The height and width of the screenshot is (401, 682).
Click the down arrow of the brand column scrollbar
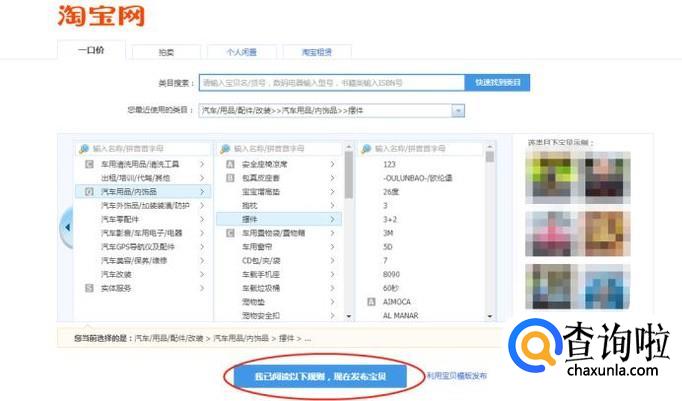click(x=490, y=316)
